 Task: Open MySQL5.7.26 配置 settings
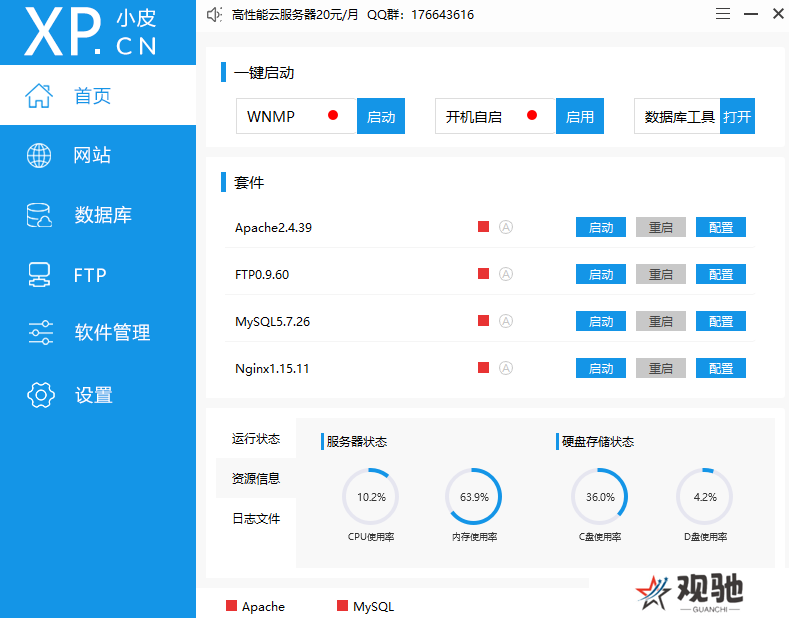[x=721, y=321]
